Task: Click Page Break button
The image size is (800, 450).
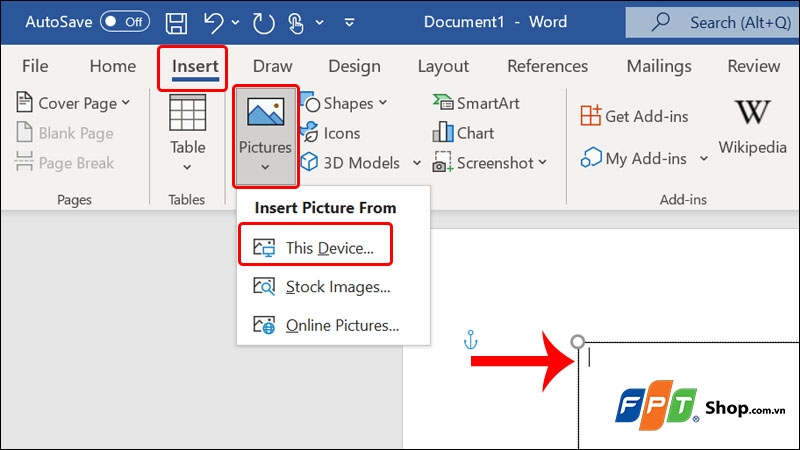Action: click(x=65, y=163)
